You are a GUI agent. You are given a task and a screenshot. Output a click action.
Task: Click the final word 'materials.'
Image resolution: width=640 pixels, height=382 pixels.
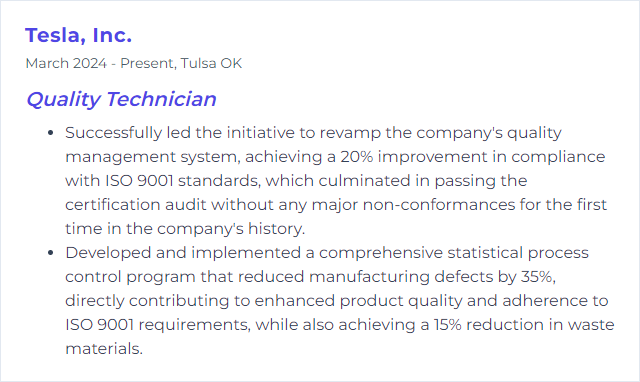[x=104, y=349]
